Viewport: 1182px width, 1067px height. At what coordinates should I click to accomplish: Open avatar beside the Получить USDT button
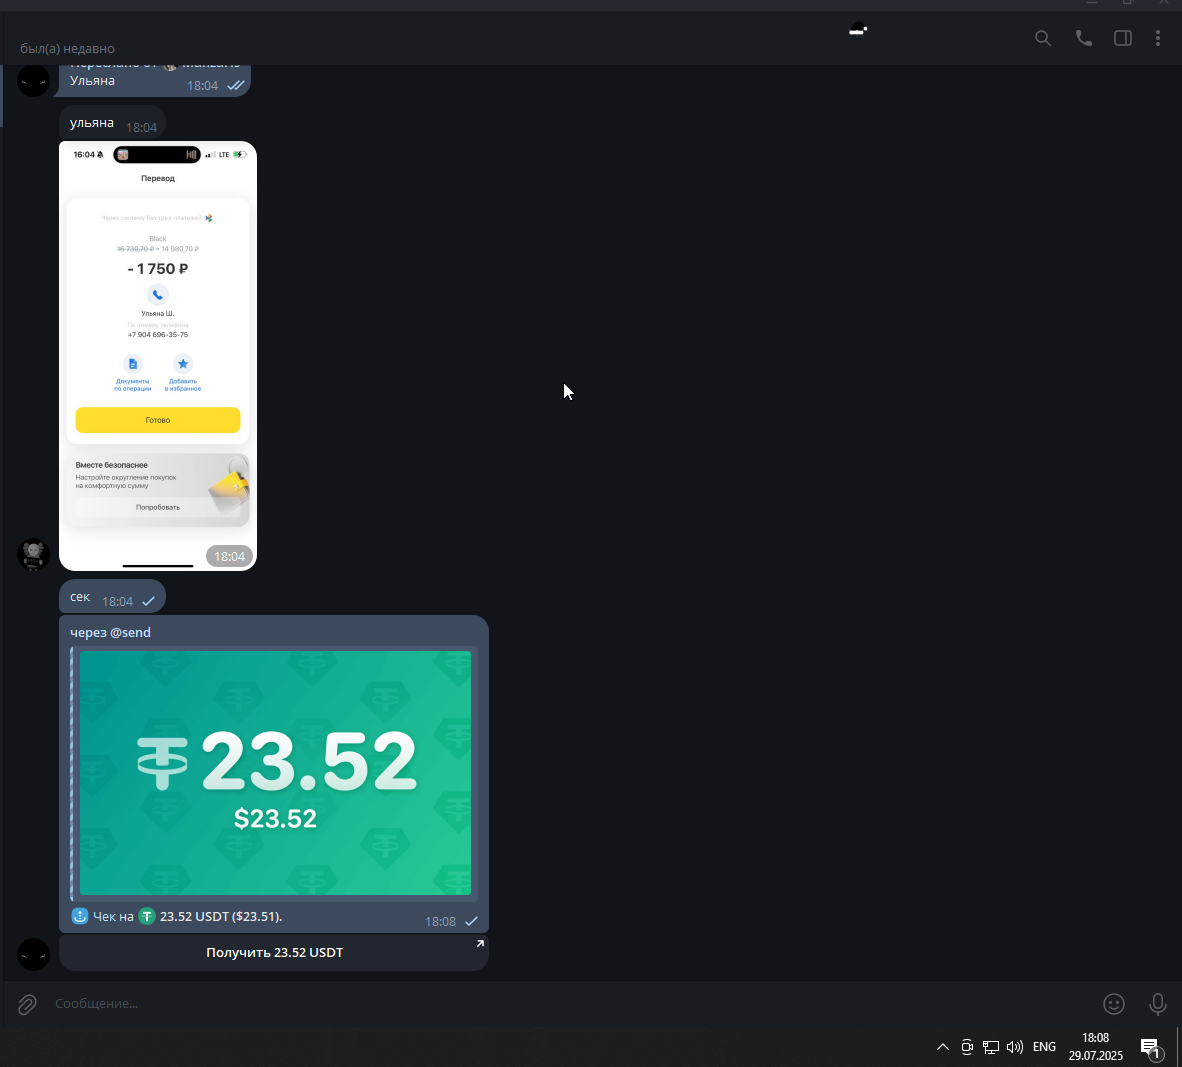pos(33,954)
